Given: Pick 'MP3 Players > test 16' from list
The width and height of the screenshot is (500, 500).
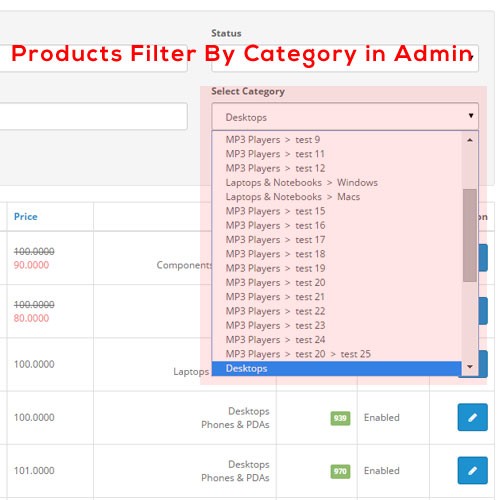Looking at the screenshot, I should [337, 226].
